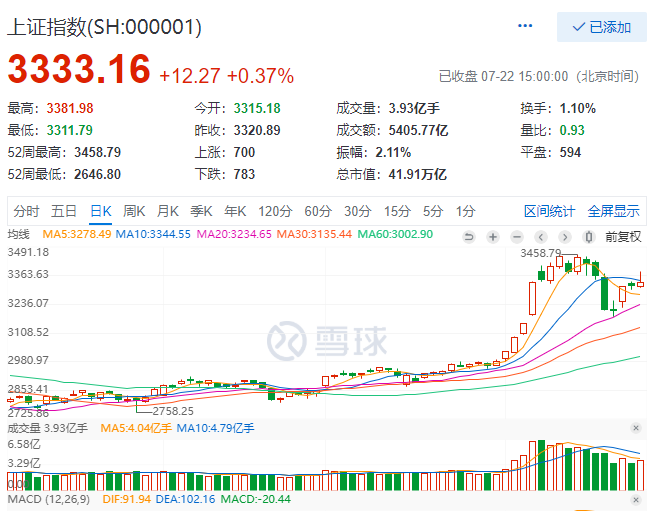Image resolution: width=653 pixels, height=511 pixels.
Task: Click the 成交额 value 5405.77亿
Action: coord(418,130)
